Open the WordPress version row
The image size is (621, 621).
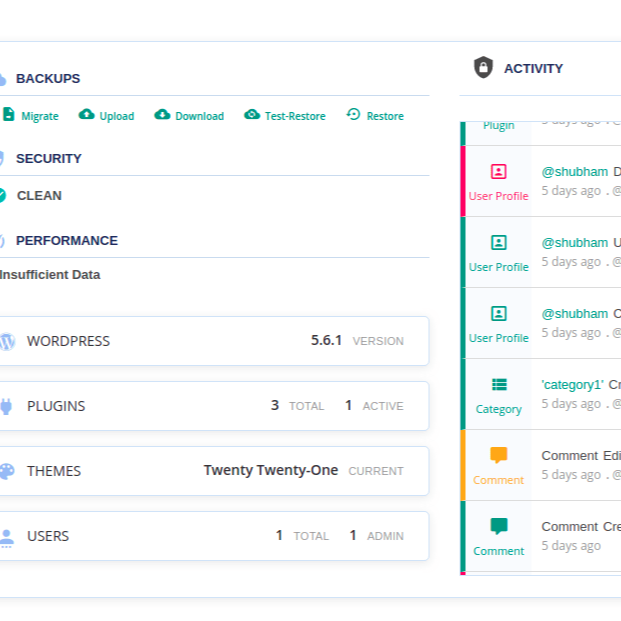(213, 341)
